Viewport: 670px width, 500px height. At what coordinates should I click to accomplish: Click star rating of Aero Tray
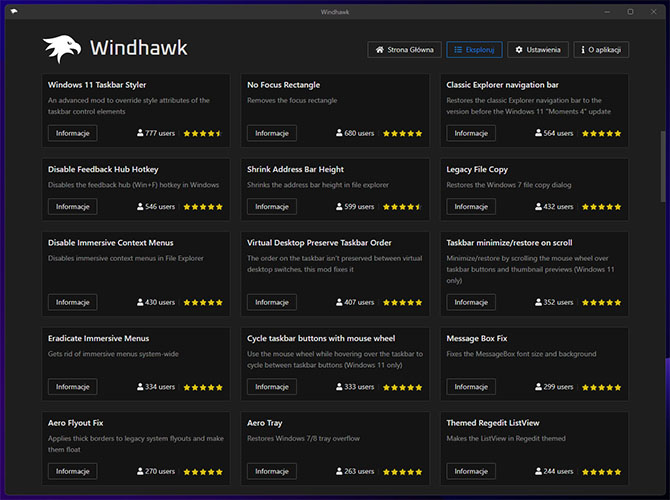(403, 472)
